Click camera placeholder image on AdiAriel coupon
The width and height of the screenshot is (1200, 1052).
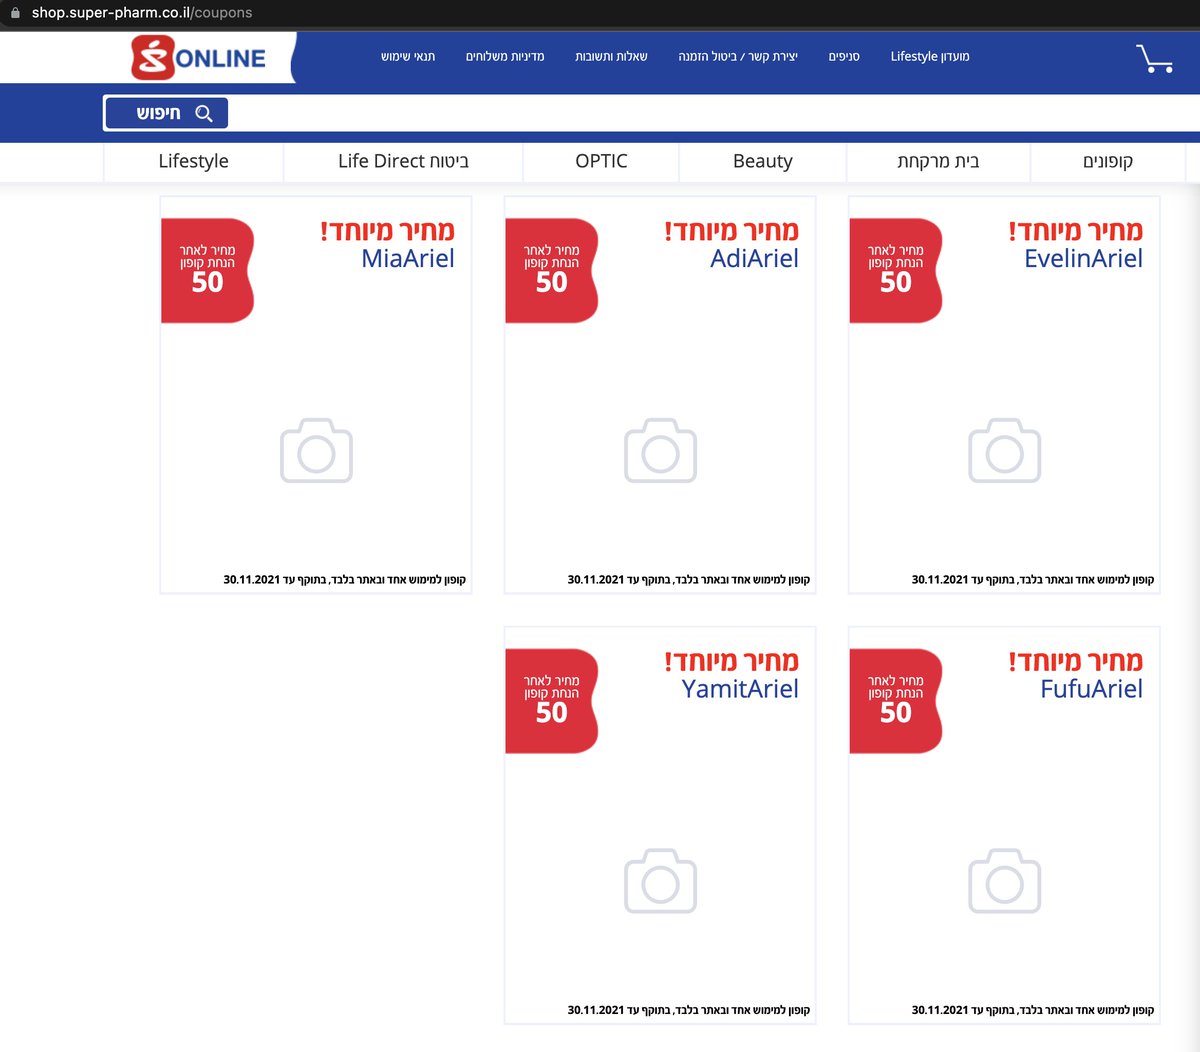[x=660, y=451]
